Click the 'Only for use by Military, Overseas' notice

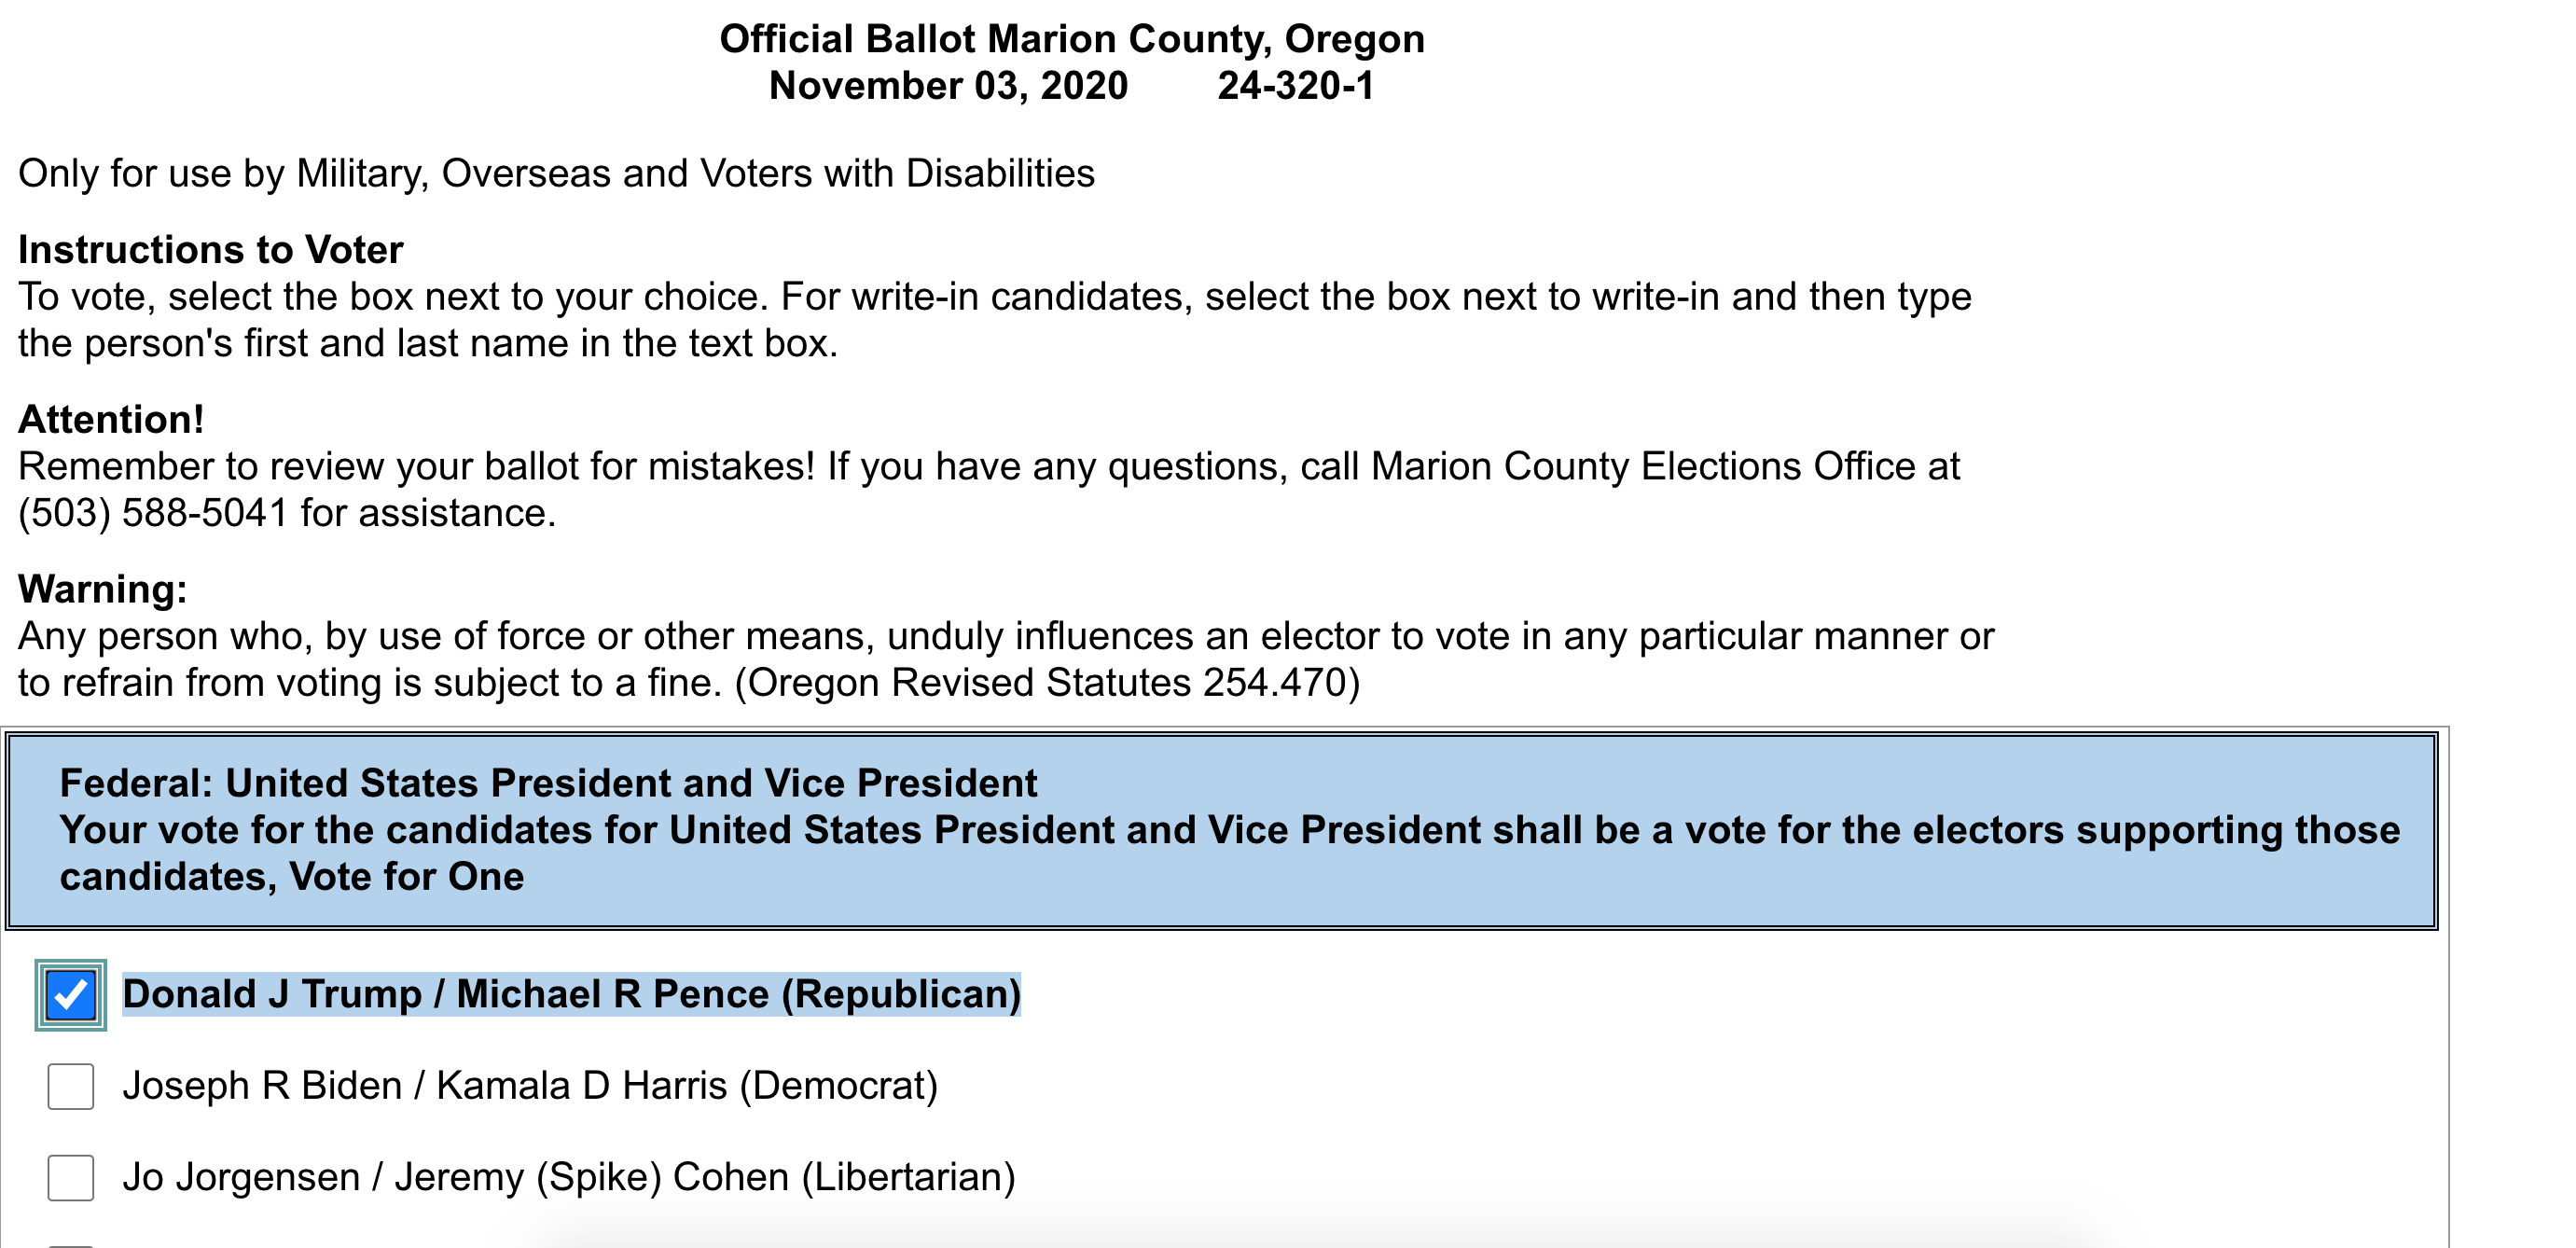[556, 173]
